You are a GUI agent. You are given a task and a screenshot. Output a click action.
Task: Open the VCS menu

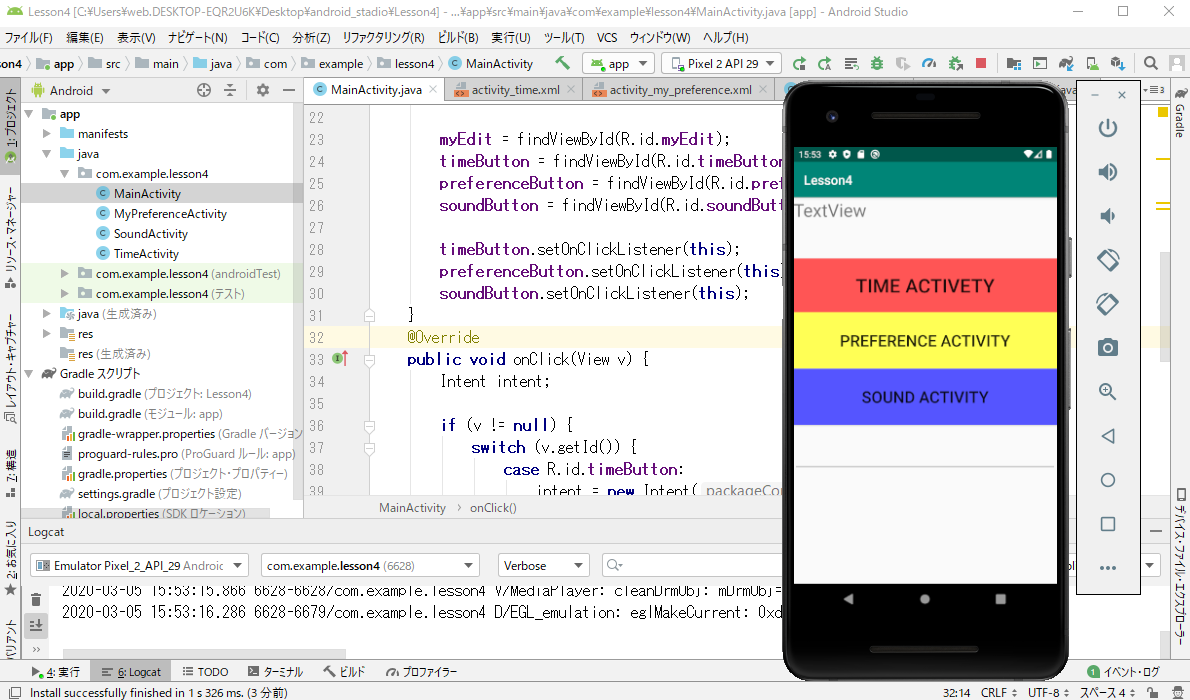607,38
